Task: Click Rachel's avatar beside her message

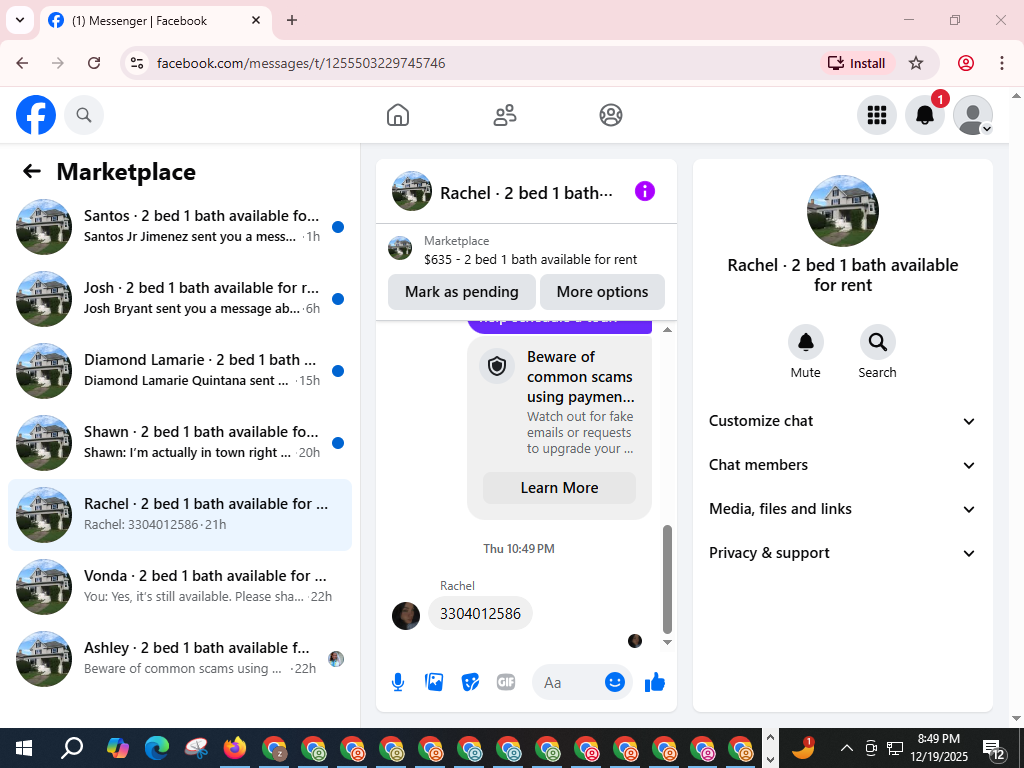Action: (406, 615)
